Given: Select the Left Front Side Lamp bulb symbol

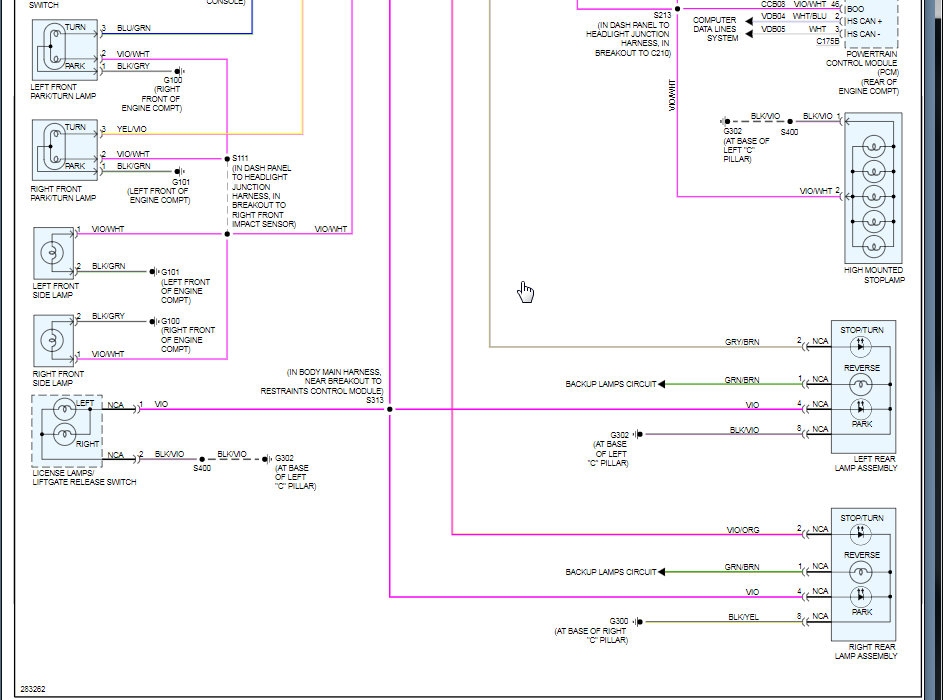Looking at the screenshot, I should [52, 253].
